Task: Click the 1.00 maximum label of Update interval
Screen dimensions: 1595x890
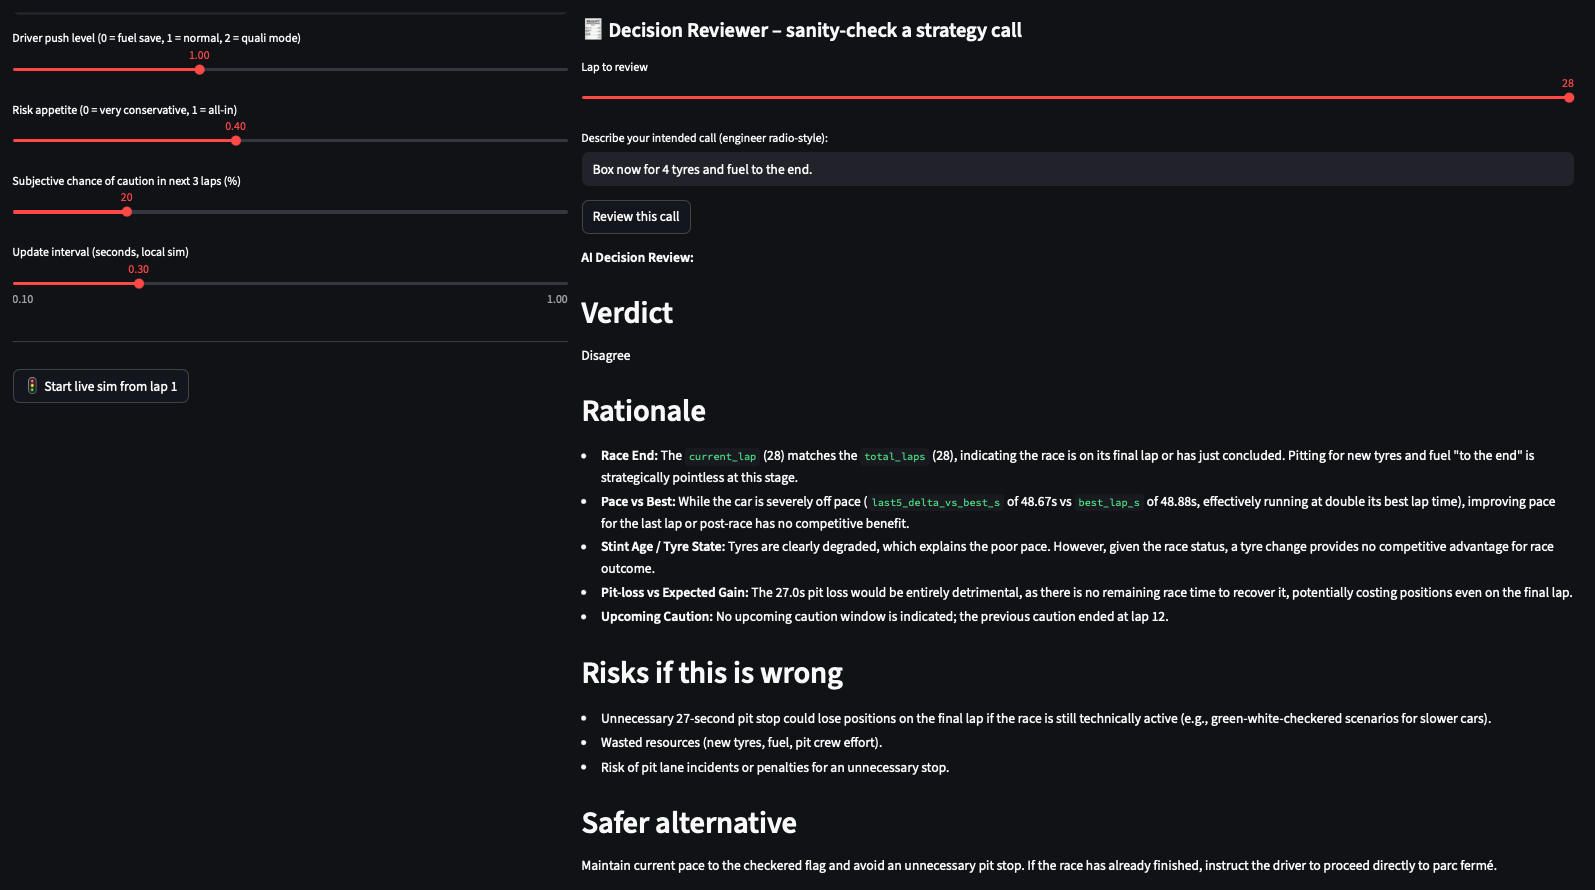Action: [557, 299]
